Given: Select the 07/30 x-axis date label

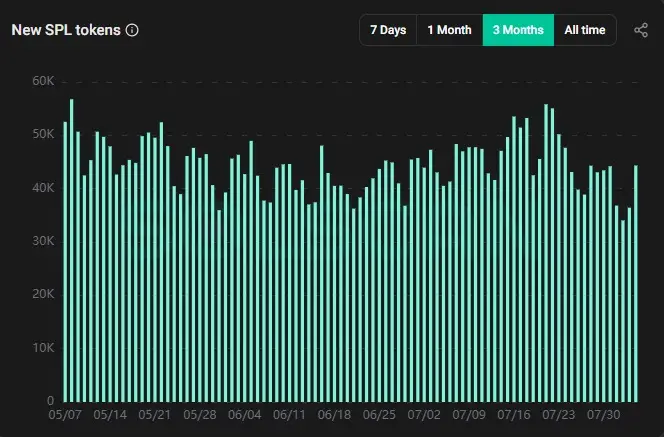Looking at the screenshot, I should click(603, 414).
